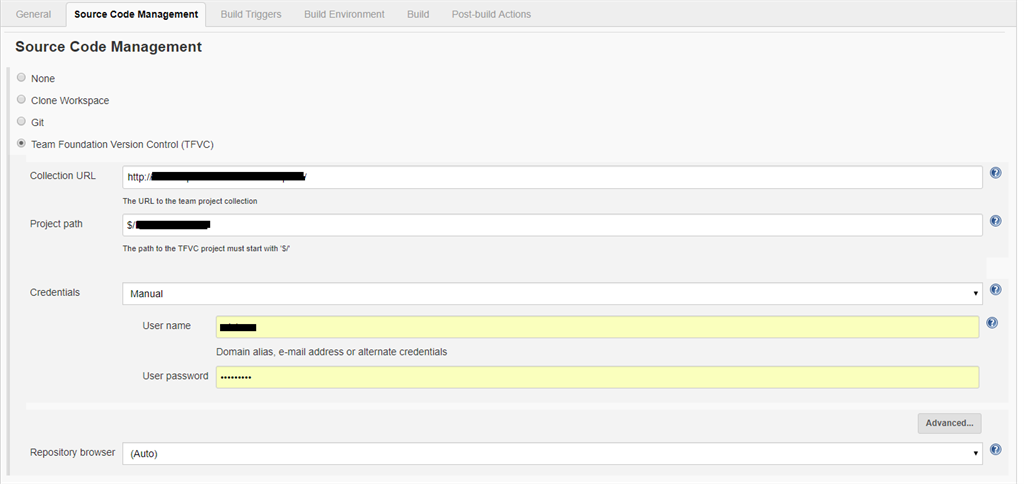1024x484 pixels.
Task: Switch to the Build tab
Action: (418, 14)
